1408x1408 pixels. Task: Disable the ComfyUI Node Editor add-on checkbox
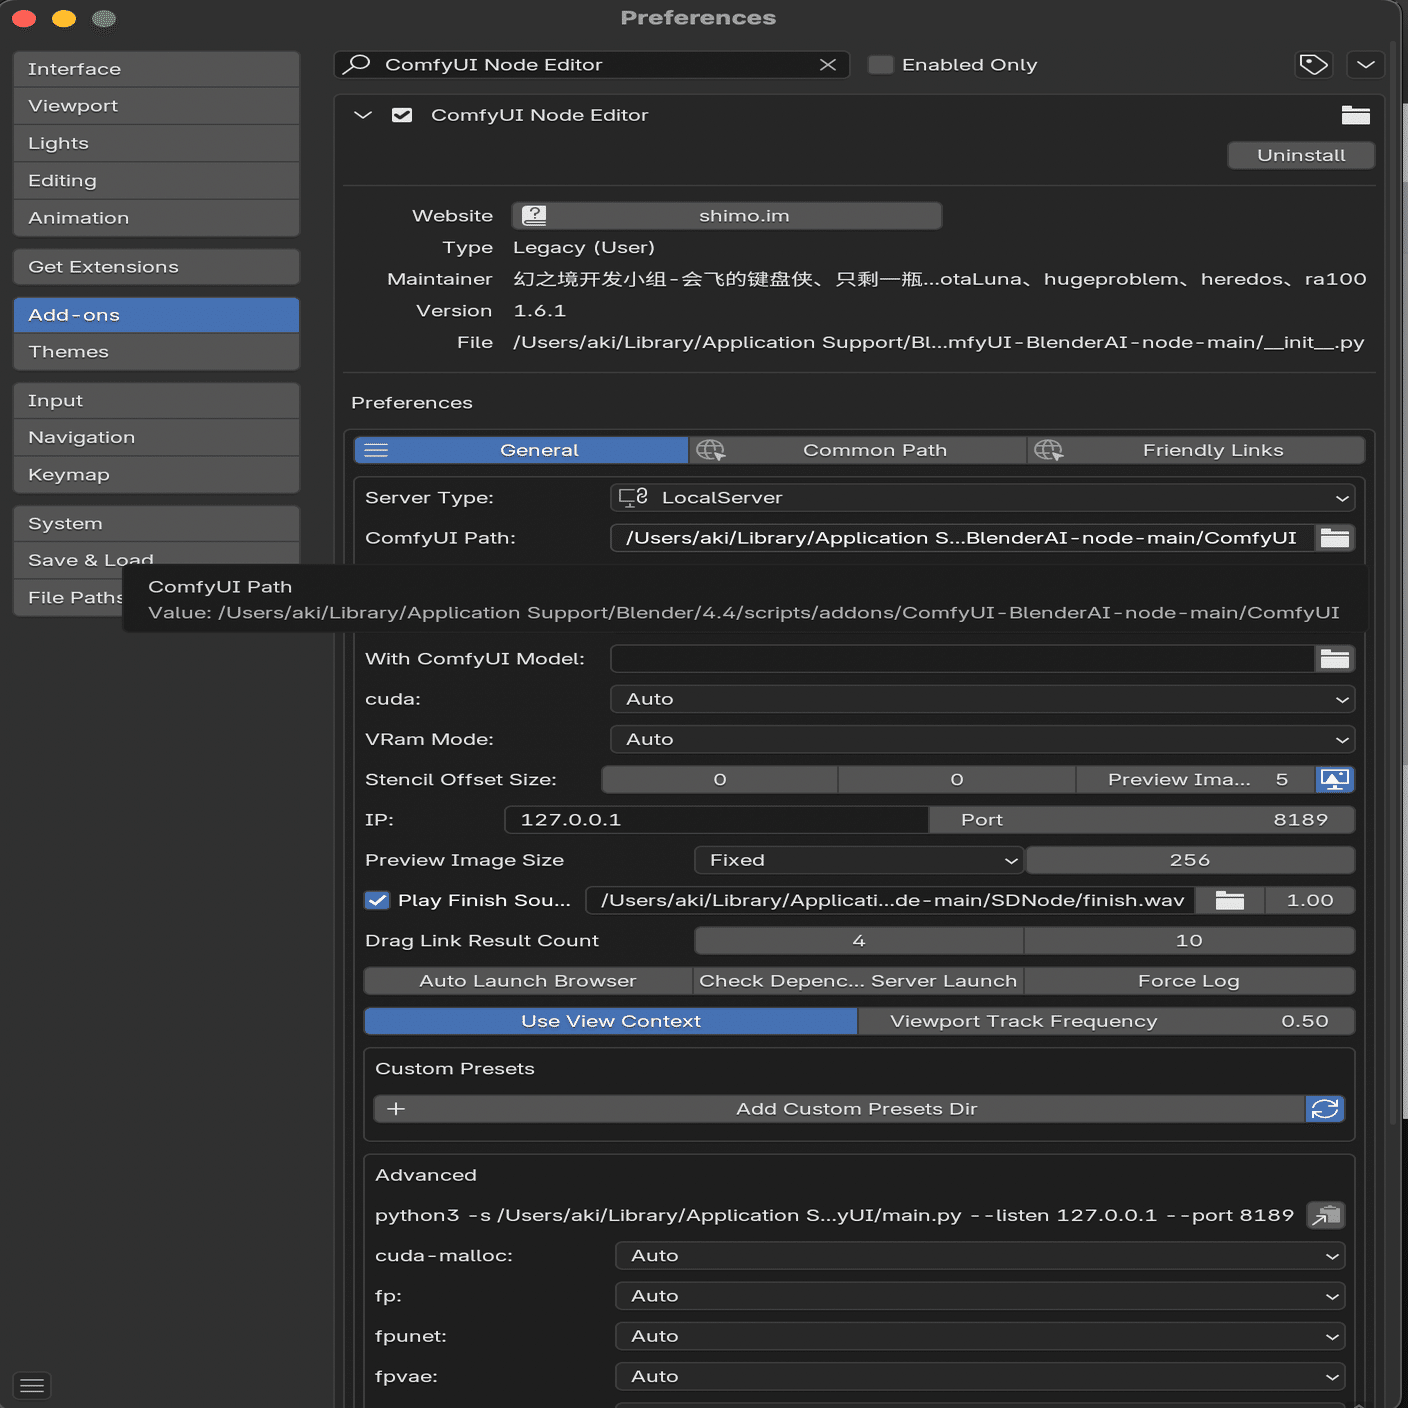[x=402, y=115]
